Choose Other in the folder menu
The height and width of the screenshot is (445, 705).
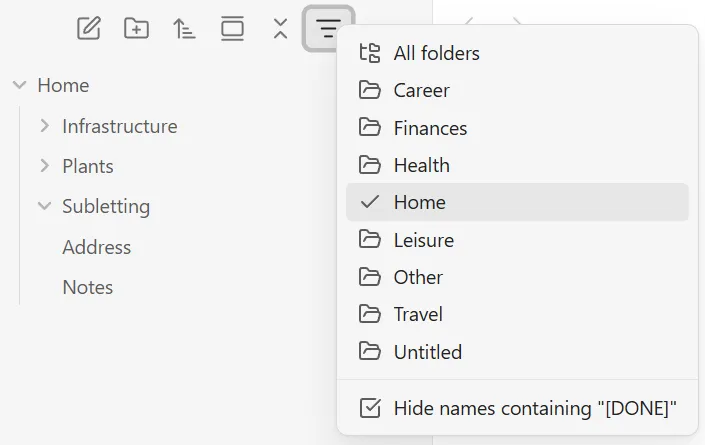pyautogui.click(x=517, y=277)
